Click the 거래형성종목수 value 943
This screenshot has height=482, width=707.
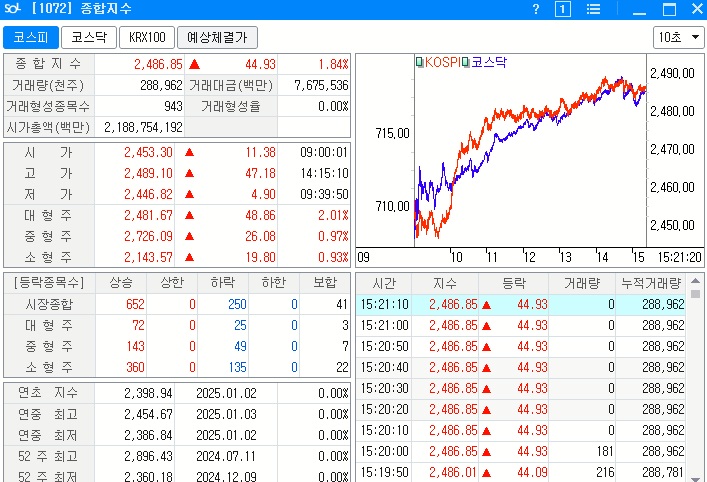coord(173,106)
